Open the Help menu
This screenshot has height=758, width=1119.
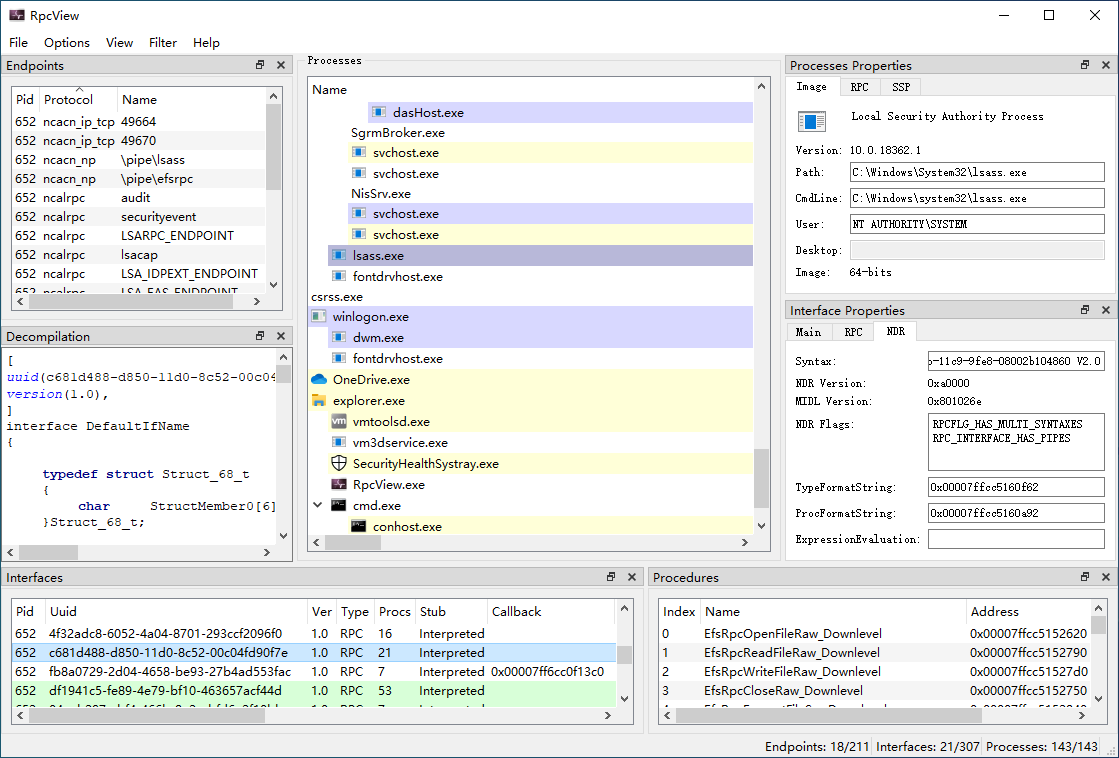[x=206, y=43]
